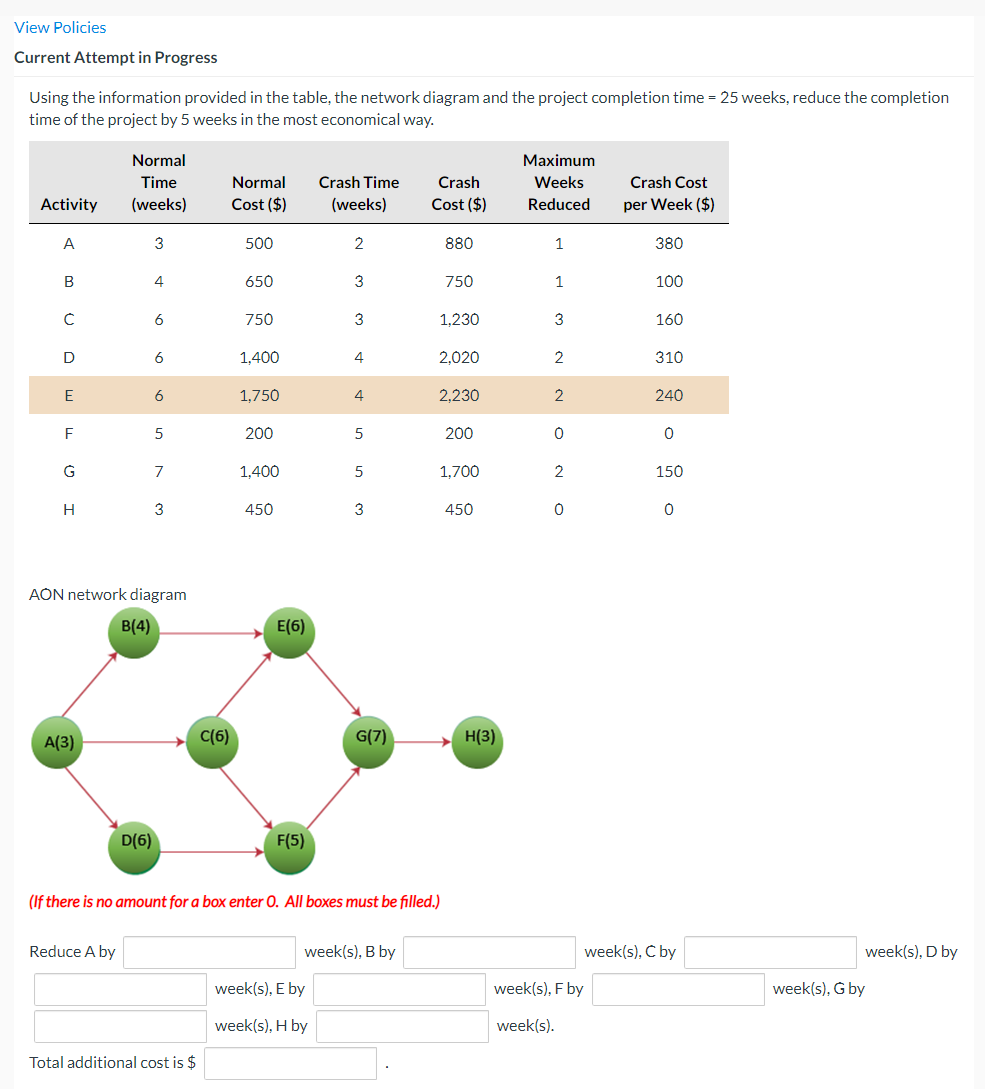Click the week(s), F by input field
The image size is (985, 1089).
click(x=678, y=989)
